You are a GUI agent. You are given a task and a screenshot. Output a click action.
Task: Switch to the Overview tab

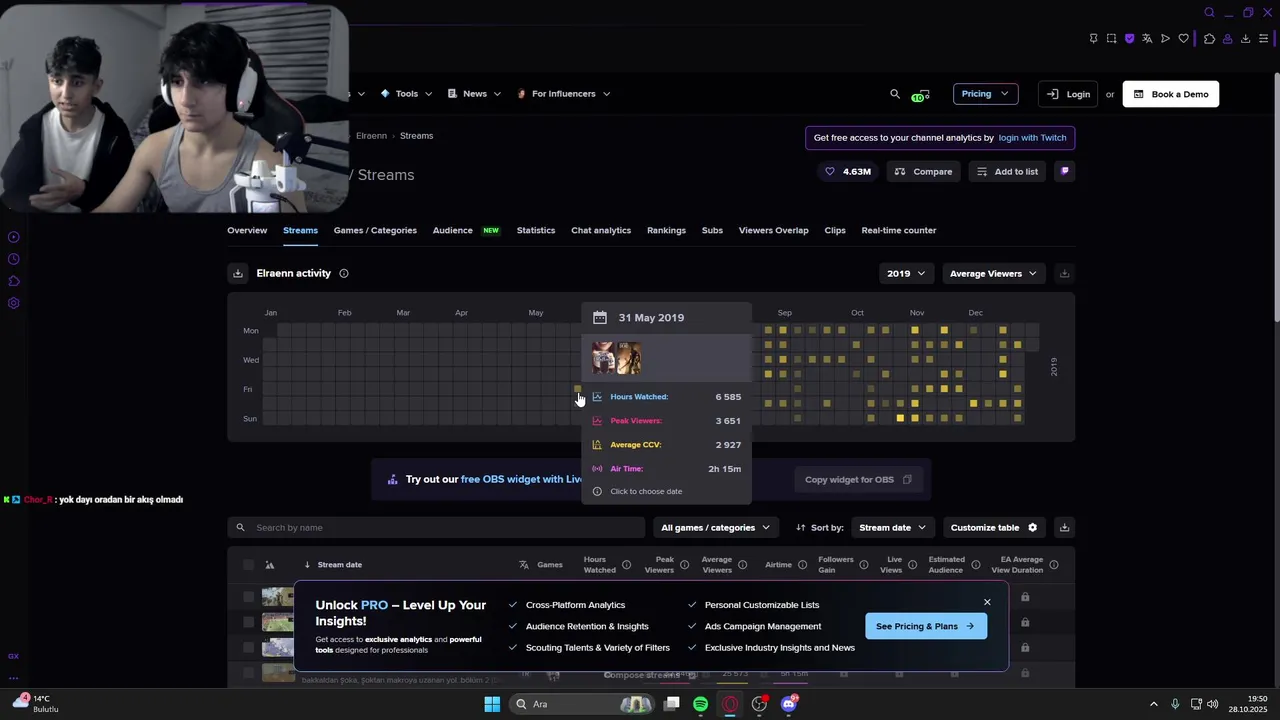247,230
